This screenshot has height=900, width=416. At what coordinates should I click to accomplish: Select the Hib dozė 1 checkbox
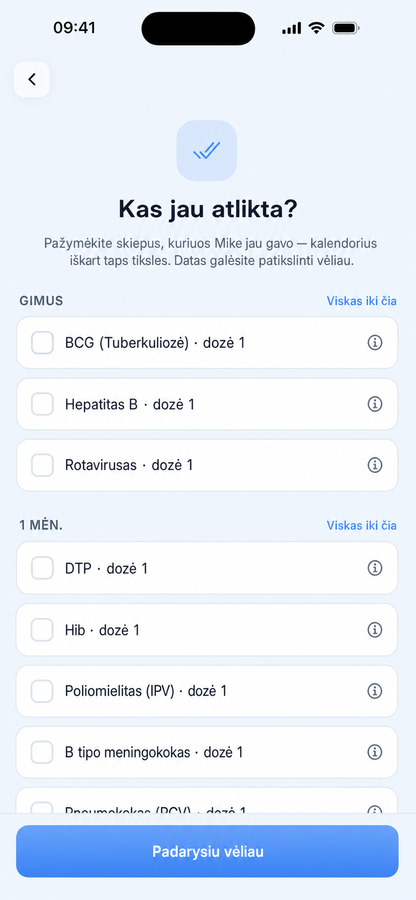42,630
